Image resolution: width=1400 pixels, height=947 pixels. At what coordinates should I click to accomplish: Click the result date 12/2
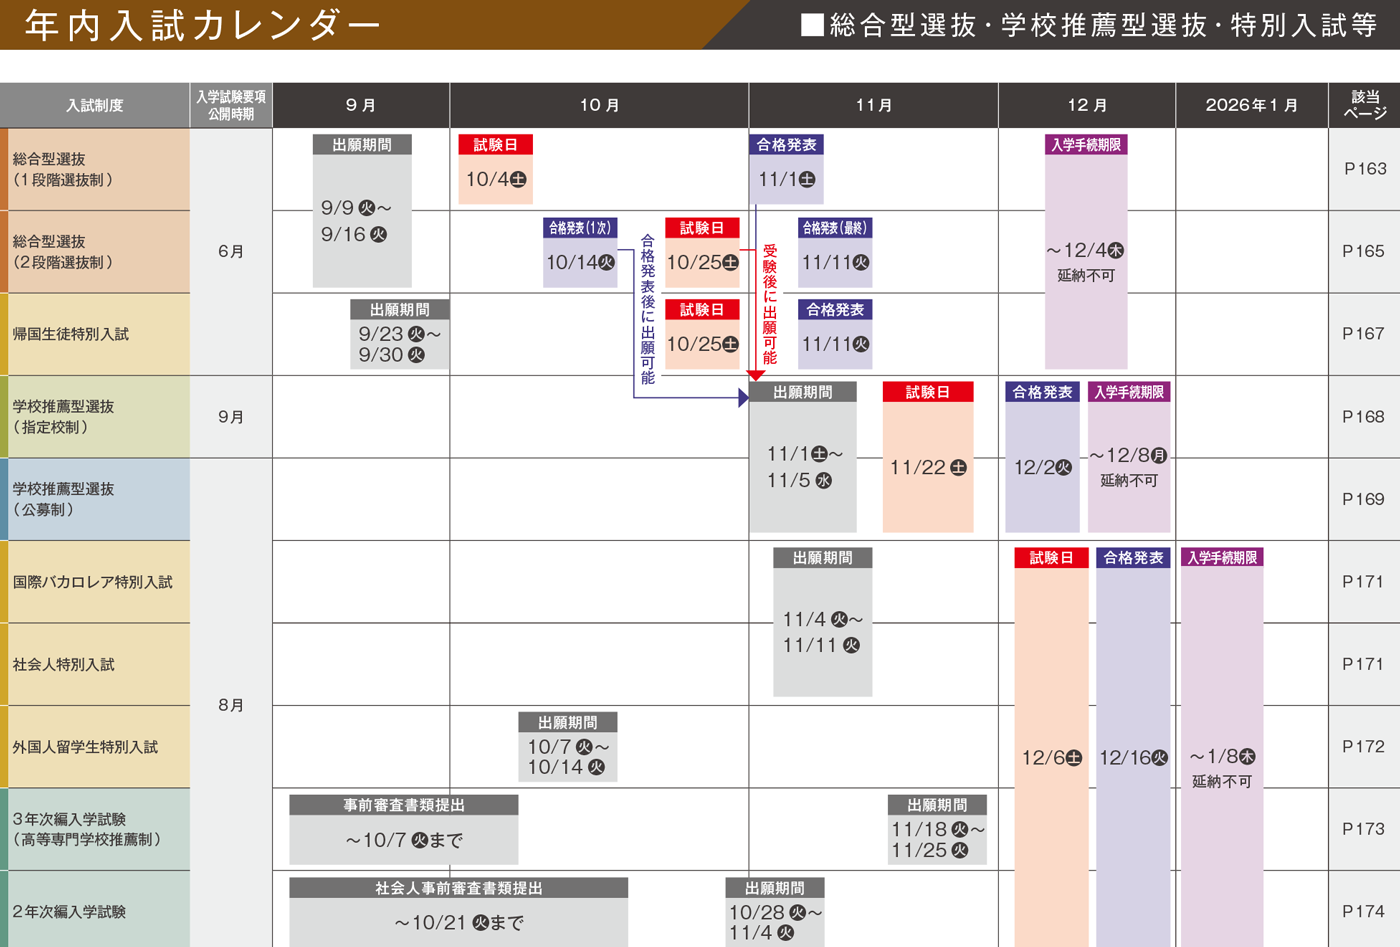click(1042, 467)
